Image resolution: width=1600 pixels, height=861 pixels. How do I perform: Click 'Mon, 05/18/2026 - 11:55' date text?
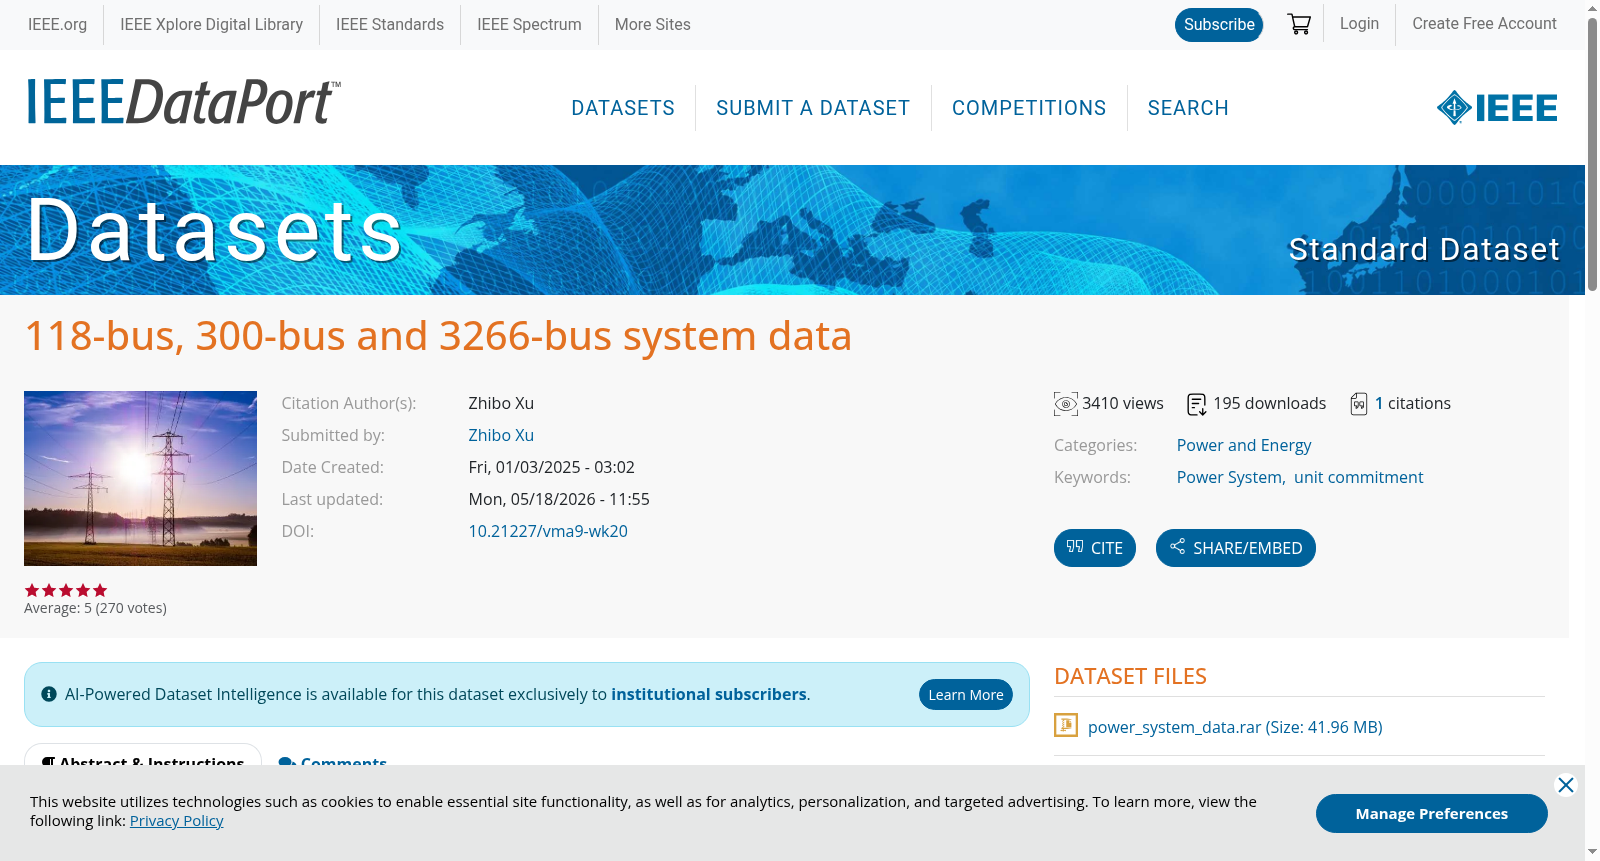click(x=559, y=500)
